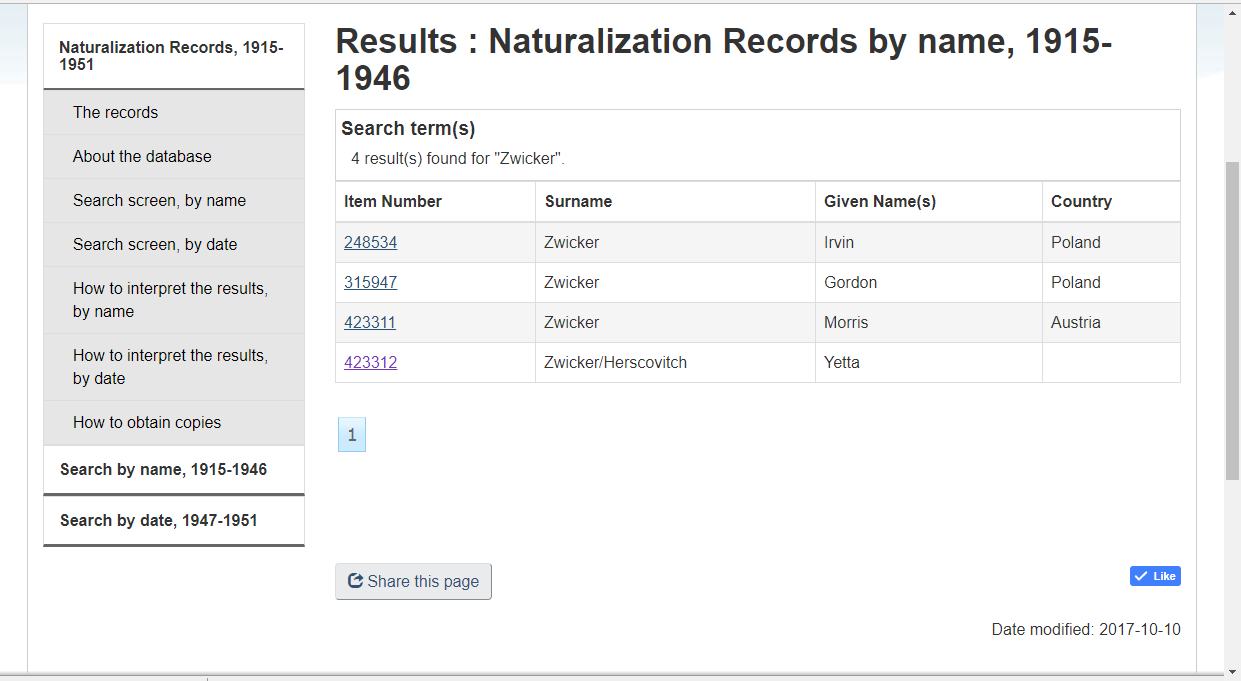Navigate to Search screen, by date
This screenshot has width=1241, height=681.
click(x=155, y=244)
